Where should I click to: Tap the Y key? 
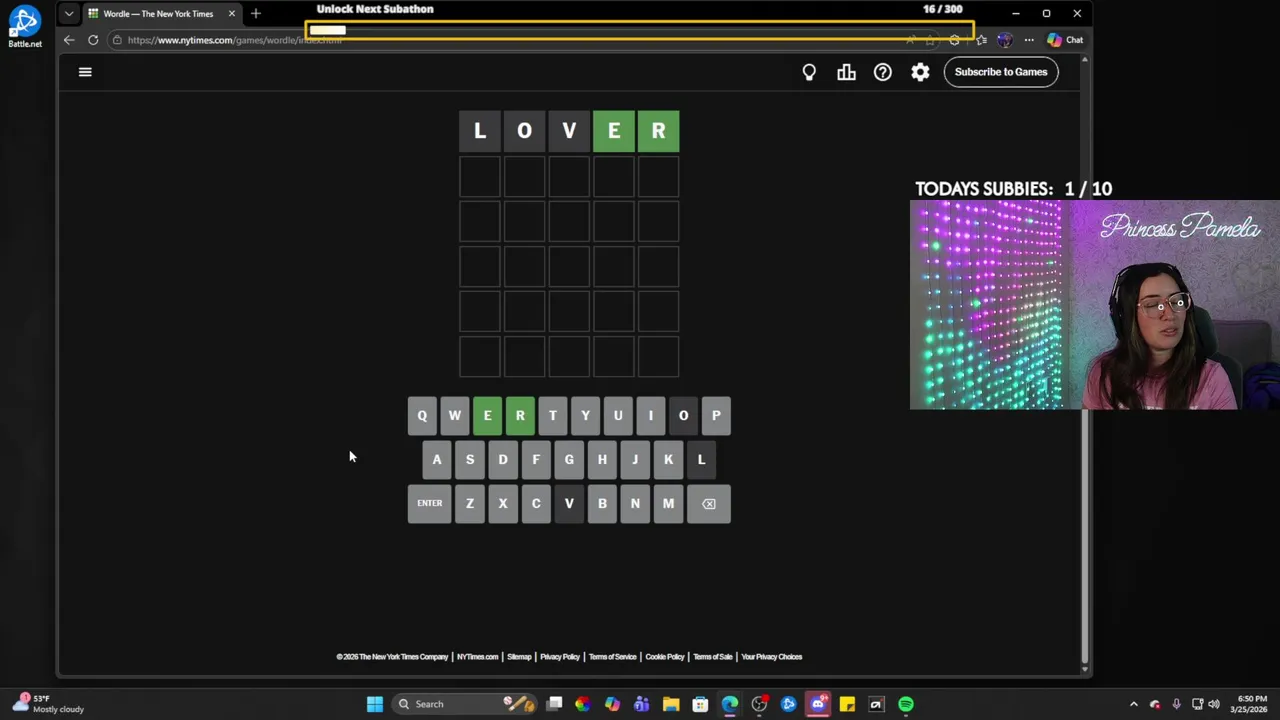click(585, 416)
